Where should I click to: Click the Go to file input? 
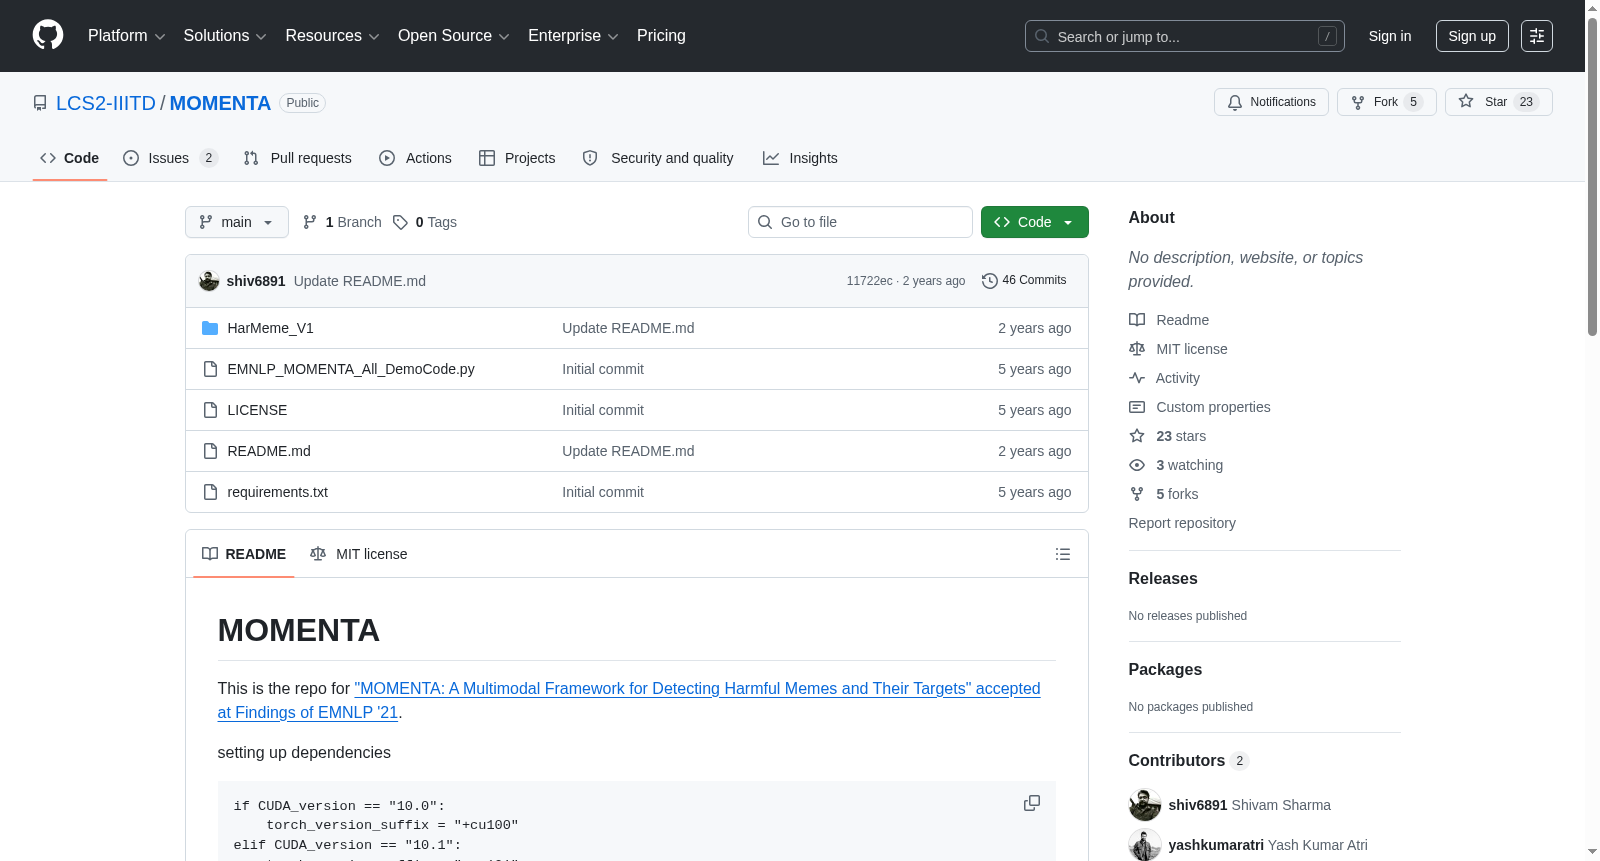tap(860, 222)
